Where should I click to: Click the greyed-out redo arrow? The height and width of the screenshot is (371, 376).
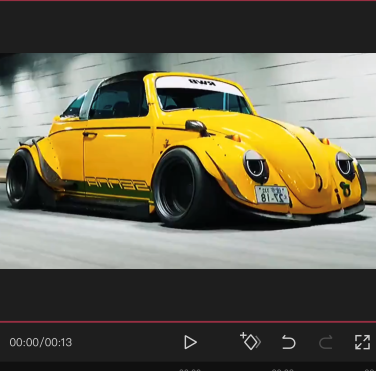tap(325, 342)
